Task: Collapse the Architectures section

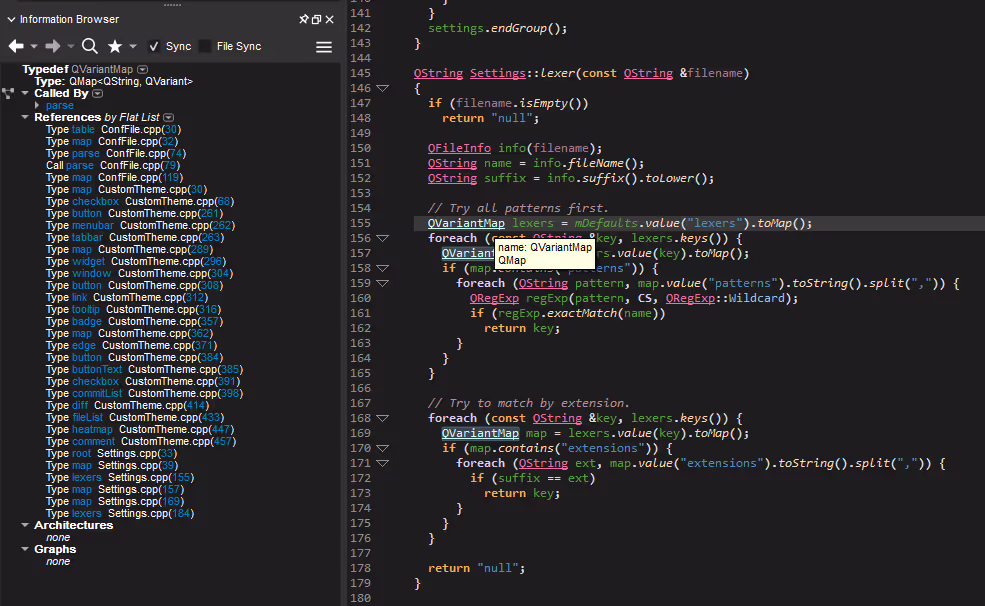Action: [25, 525]
